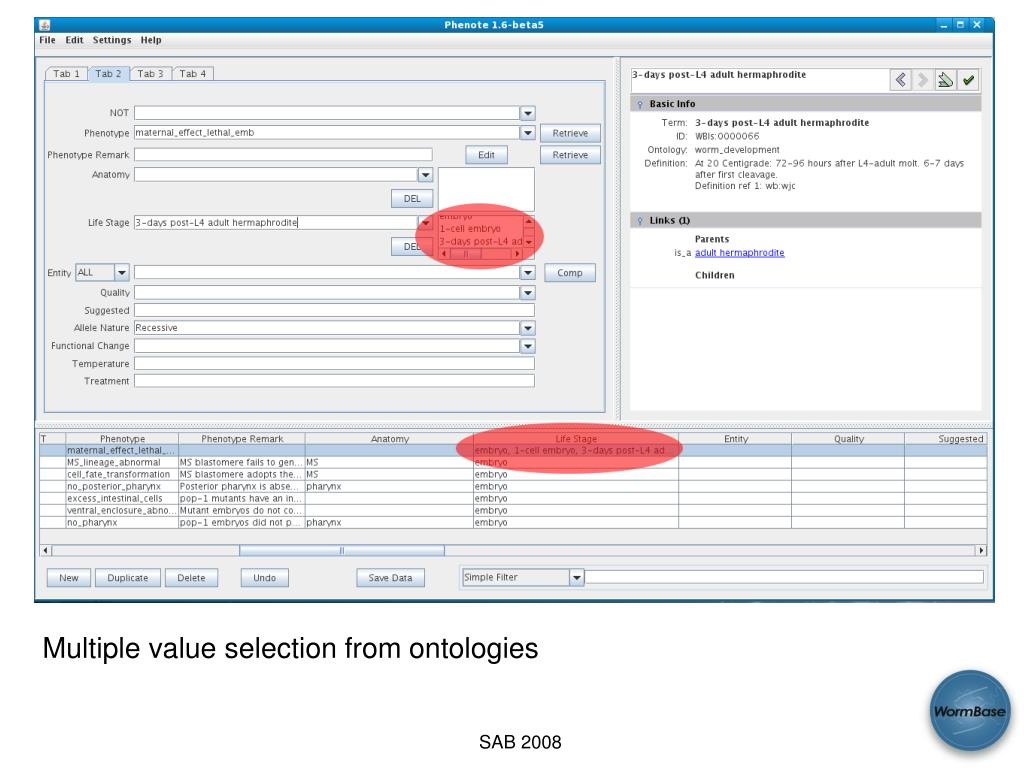This screenshot has width=1024, height=768.
Task: Open the Anatomy dropdown arrow
Action: click(425, 175)
